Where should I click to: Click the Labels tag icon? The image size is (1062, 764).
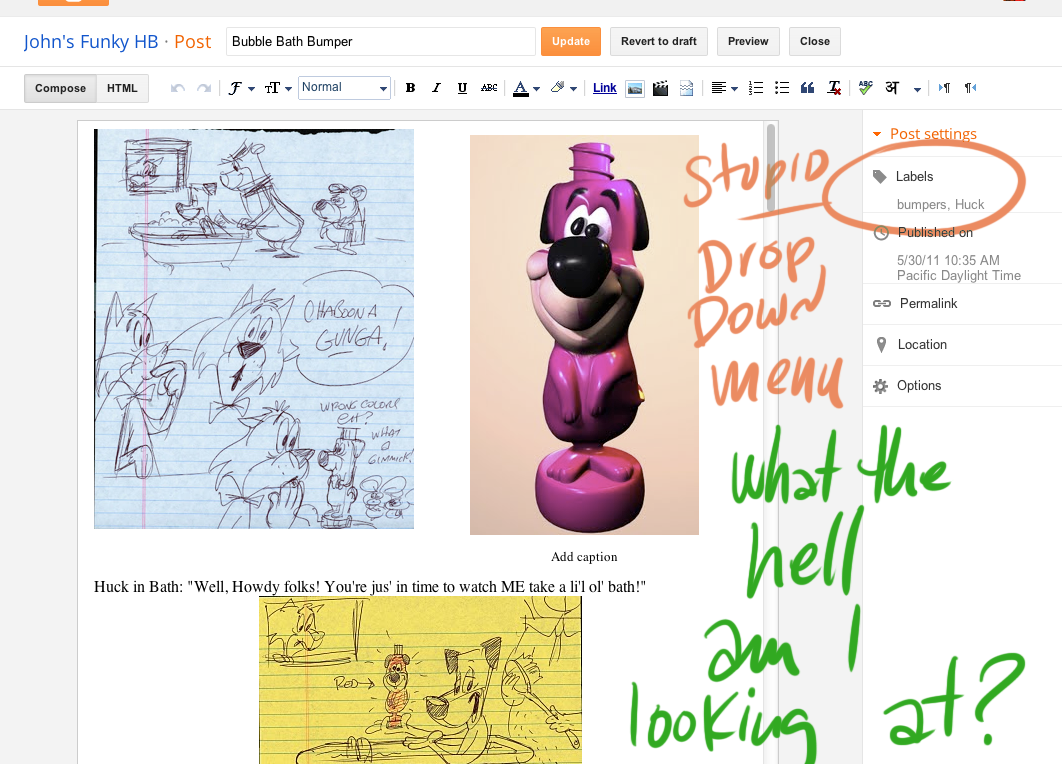(x=880, y=177)
